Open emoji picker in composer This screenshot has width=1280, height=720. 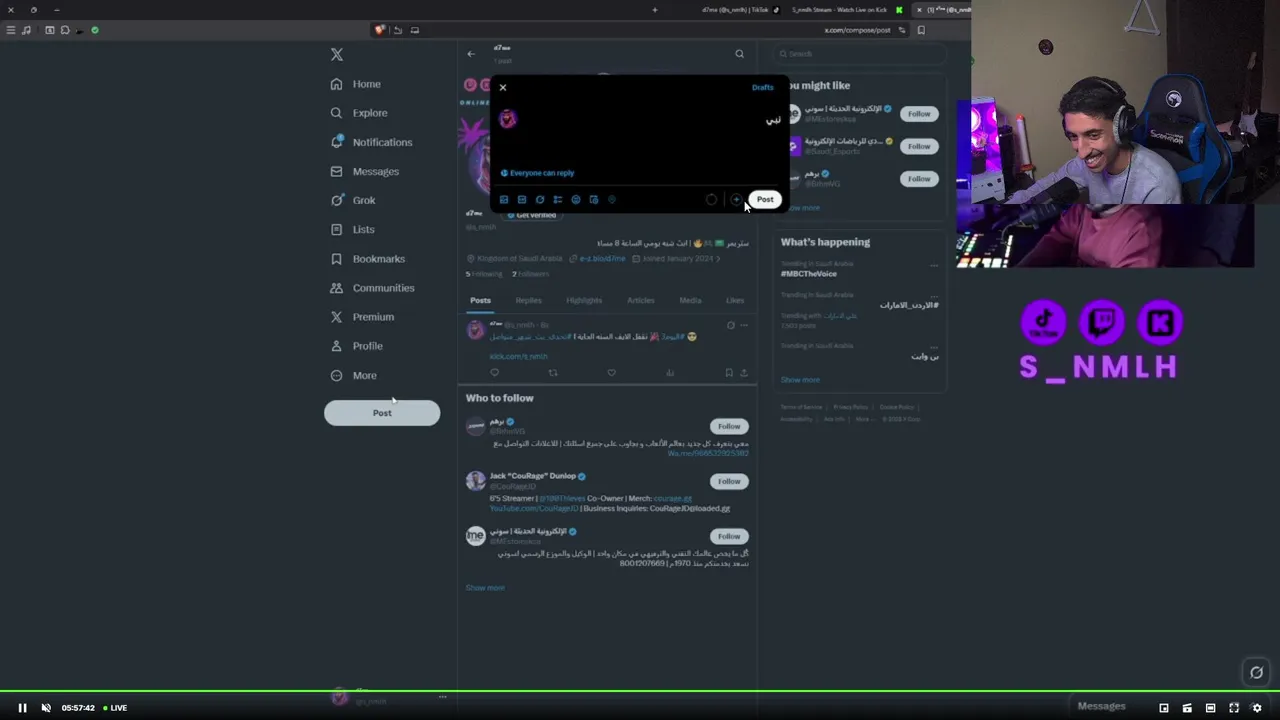[576, 200]
